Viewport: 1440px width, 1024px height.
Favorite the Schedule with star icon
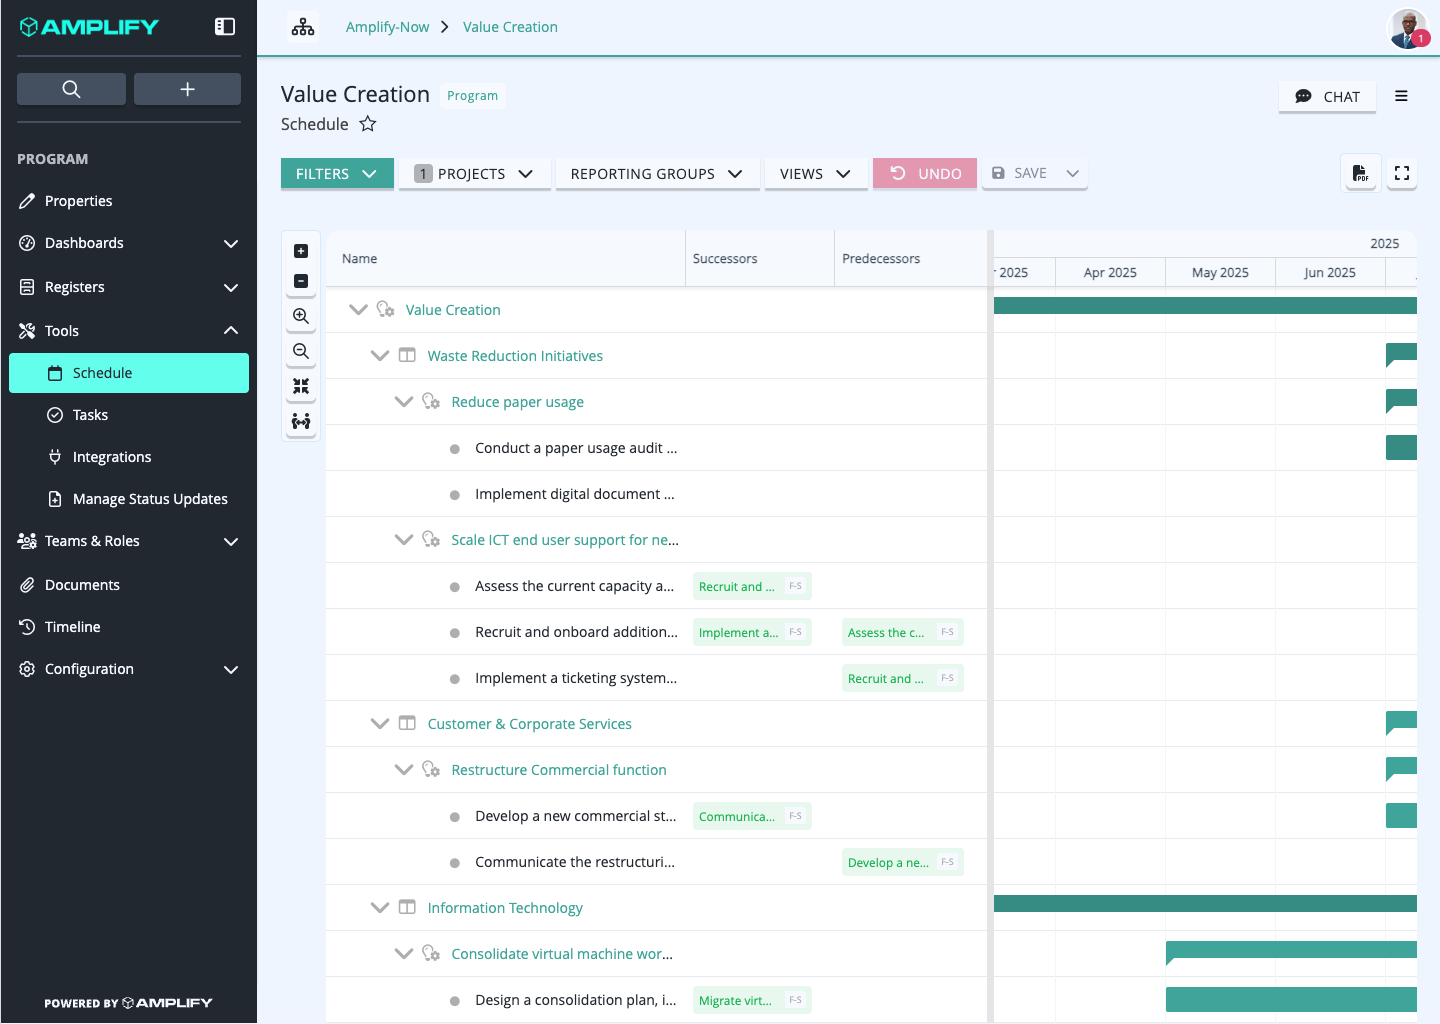368,124
